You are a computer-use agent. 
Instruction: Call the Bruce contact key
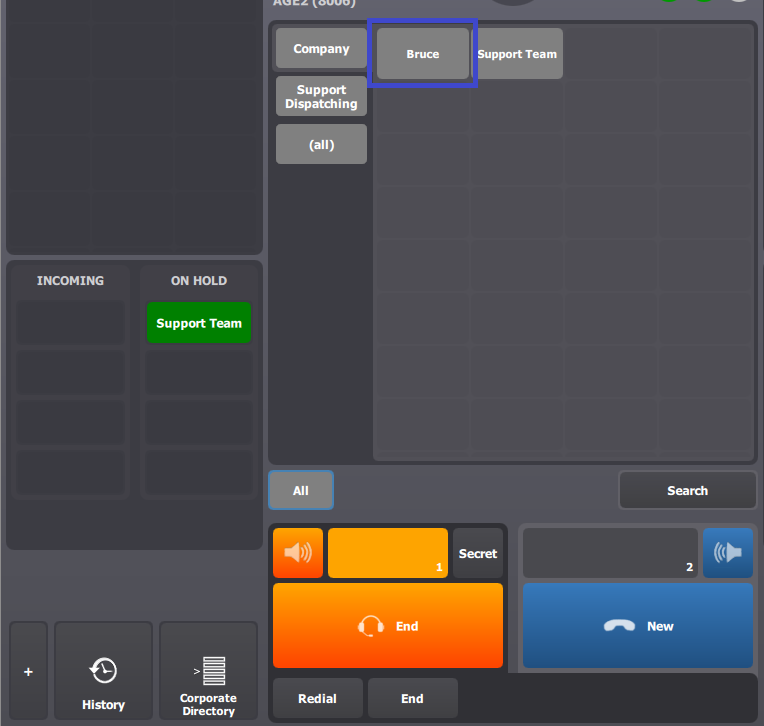422,54
